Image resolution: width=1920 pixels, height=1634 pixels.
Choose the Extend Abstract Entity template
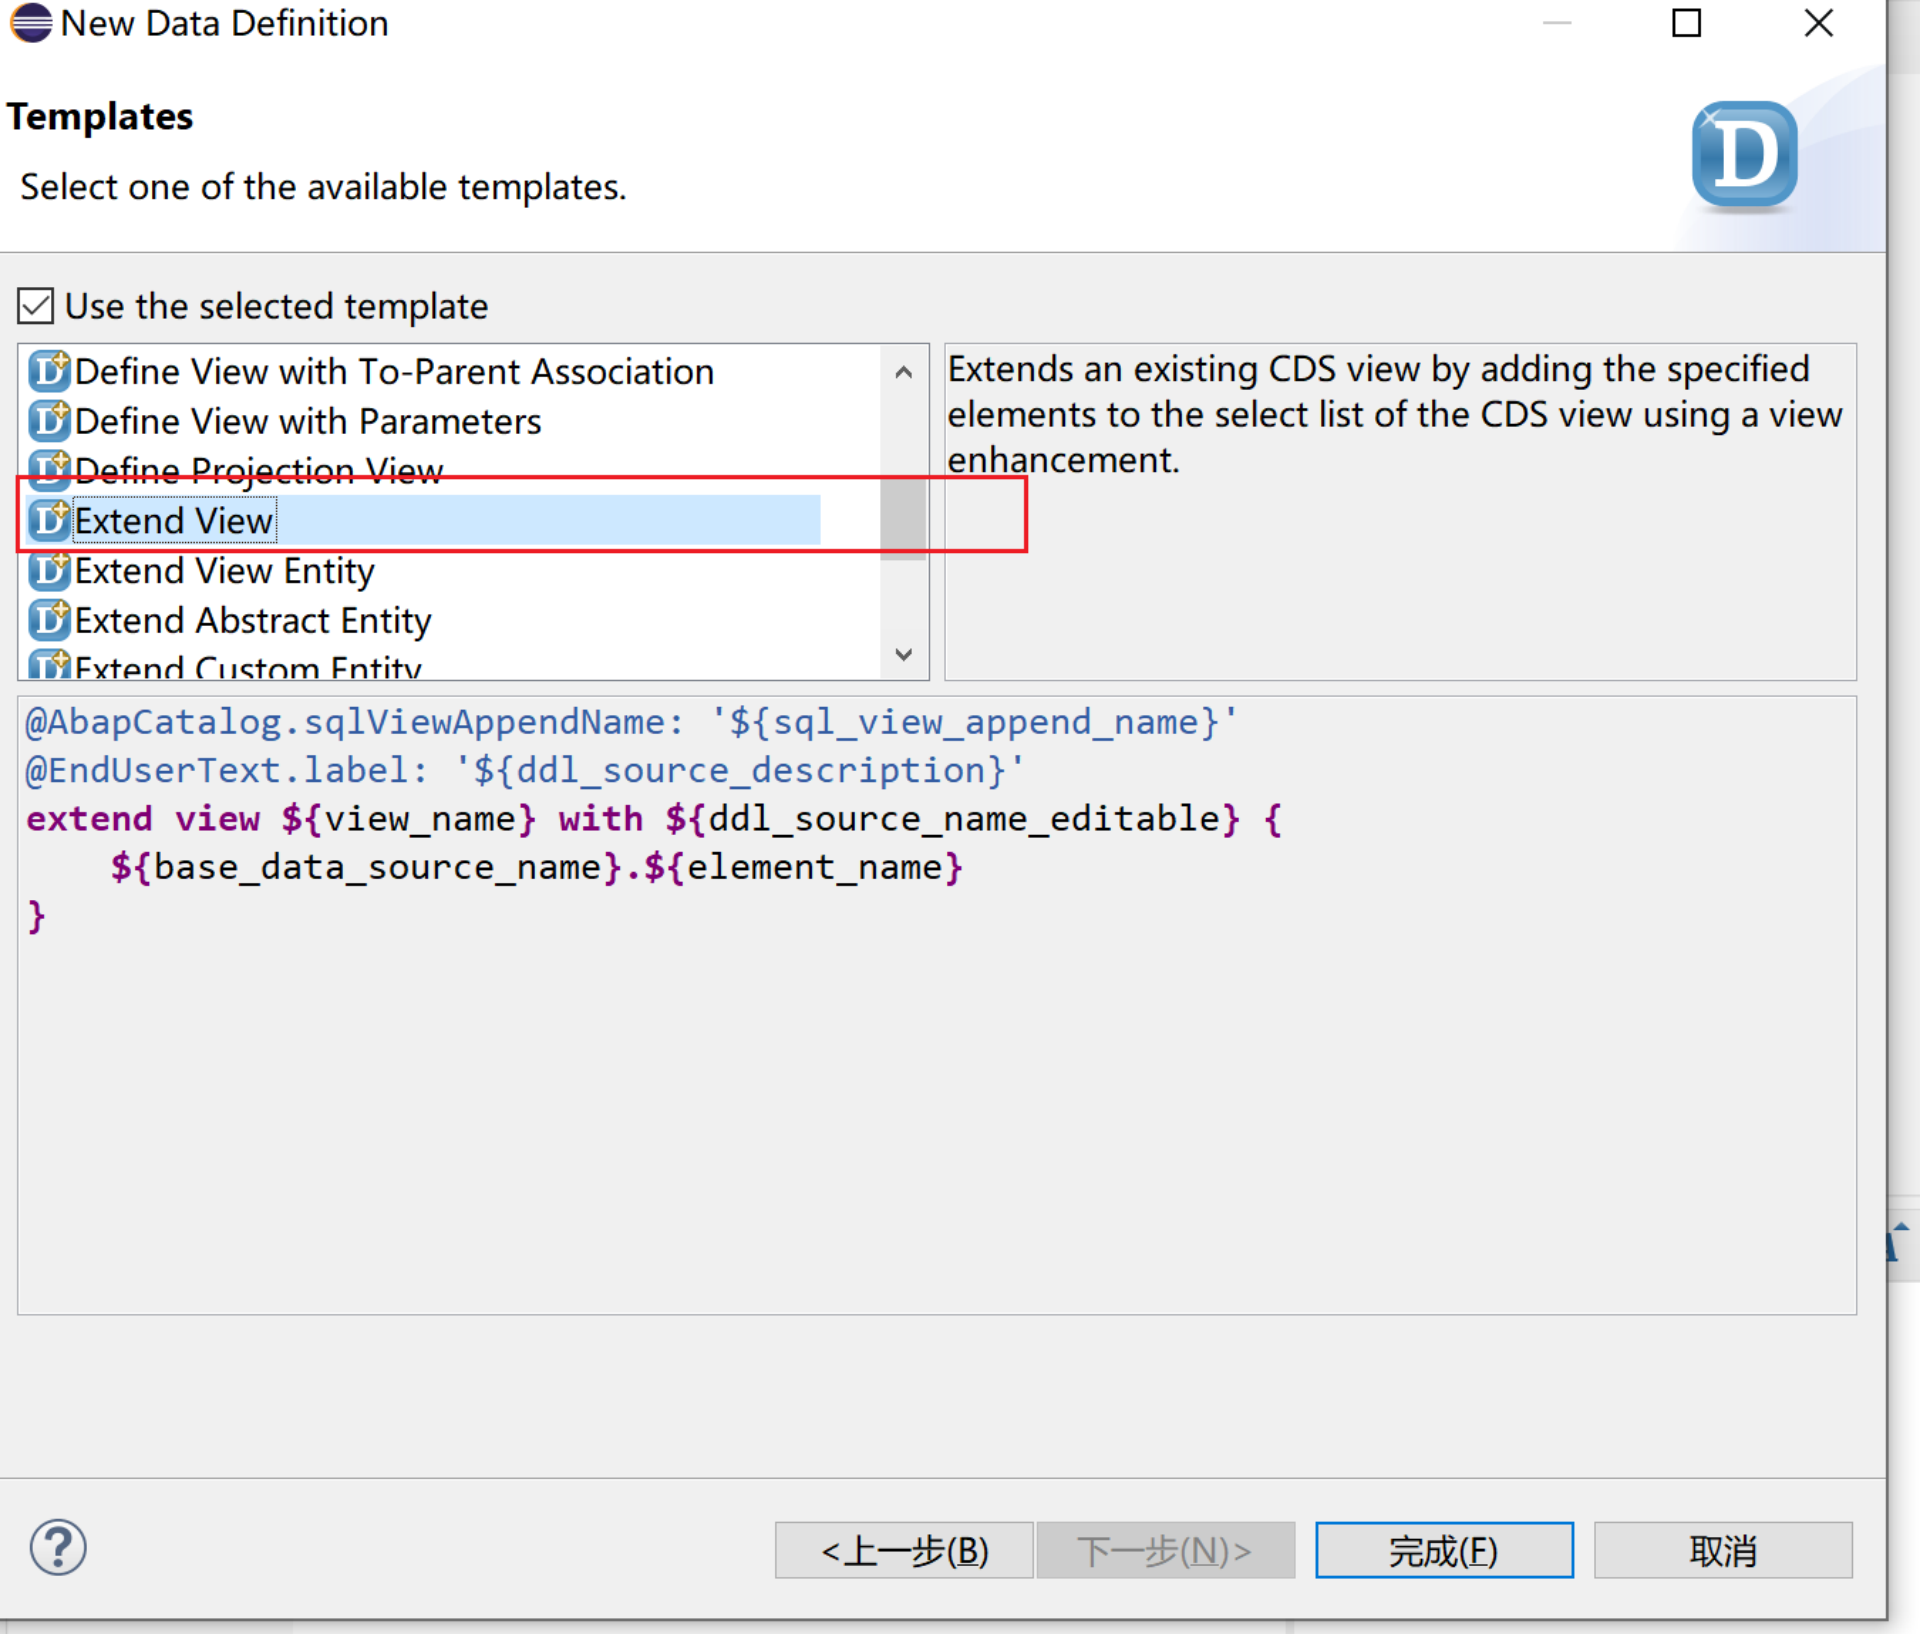coord(253,621)
